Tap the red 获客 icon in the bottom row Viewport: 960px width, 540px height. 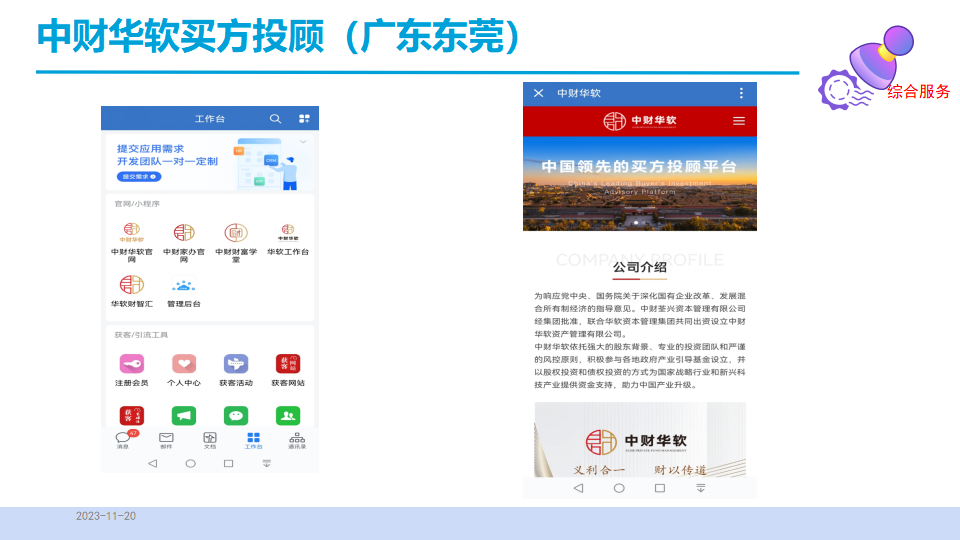(x=132, y=416)
